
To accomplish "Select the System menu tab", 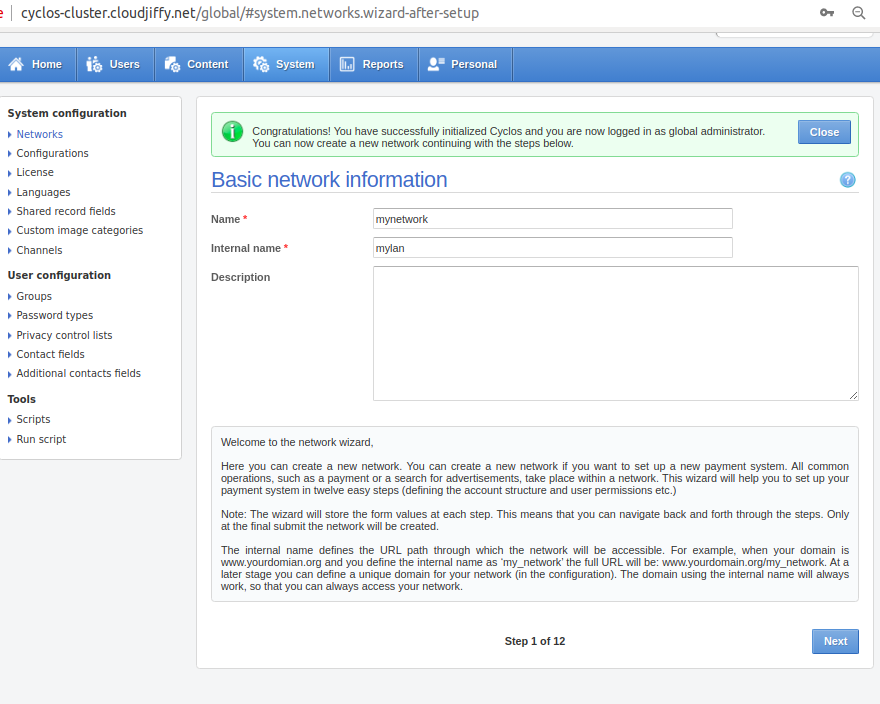I will (x=286, y=64).
